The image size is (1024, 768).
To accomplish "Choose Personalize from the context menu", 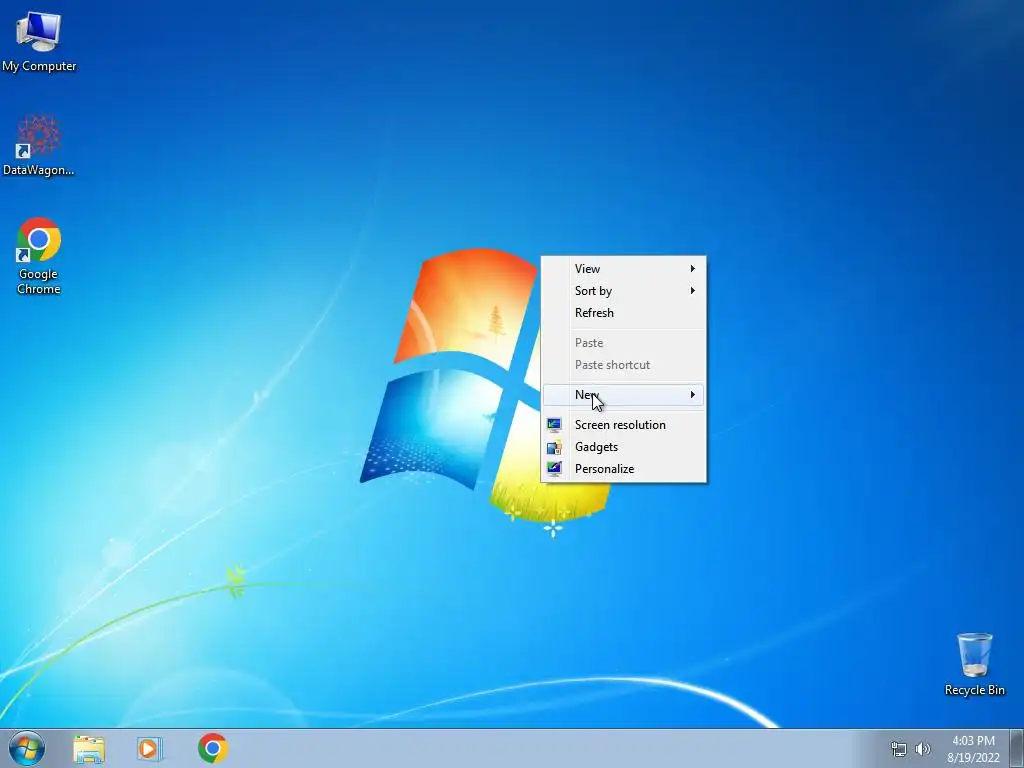I will 624,469.
